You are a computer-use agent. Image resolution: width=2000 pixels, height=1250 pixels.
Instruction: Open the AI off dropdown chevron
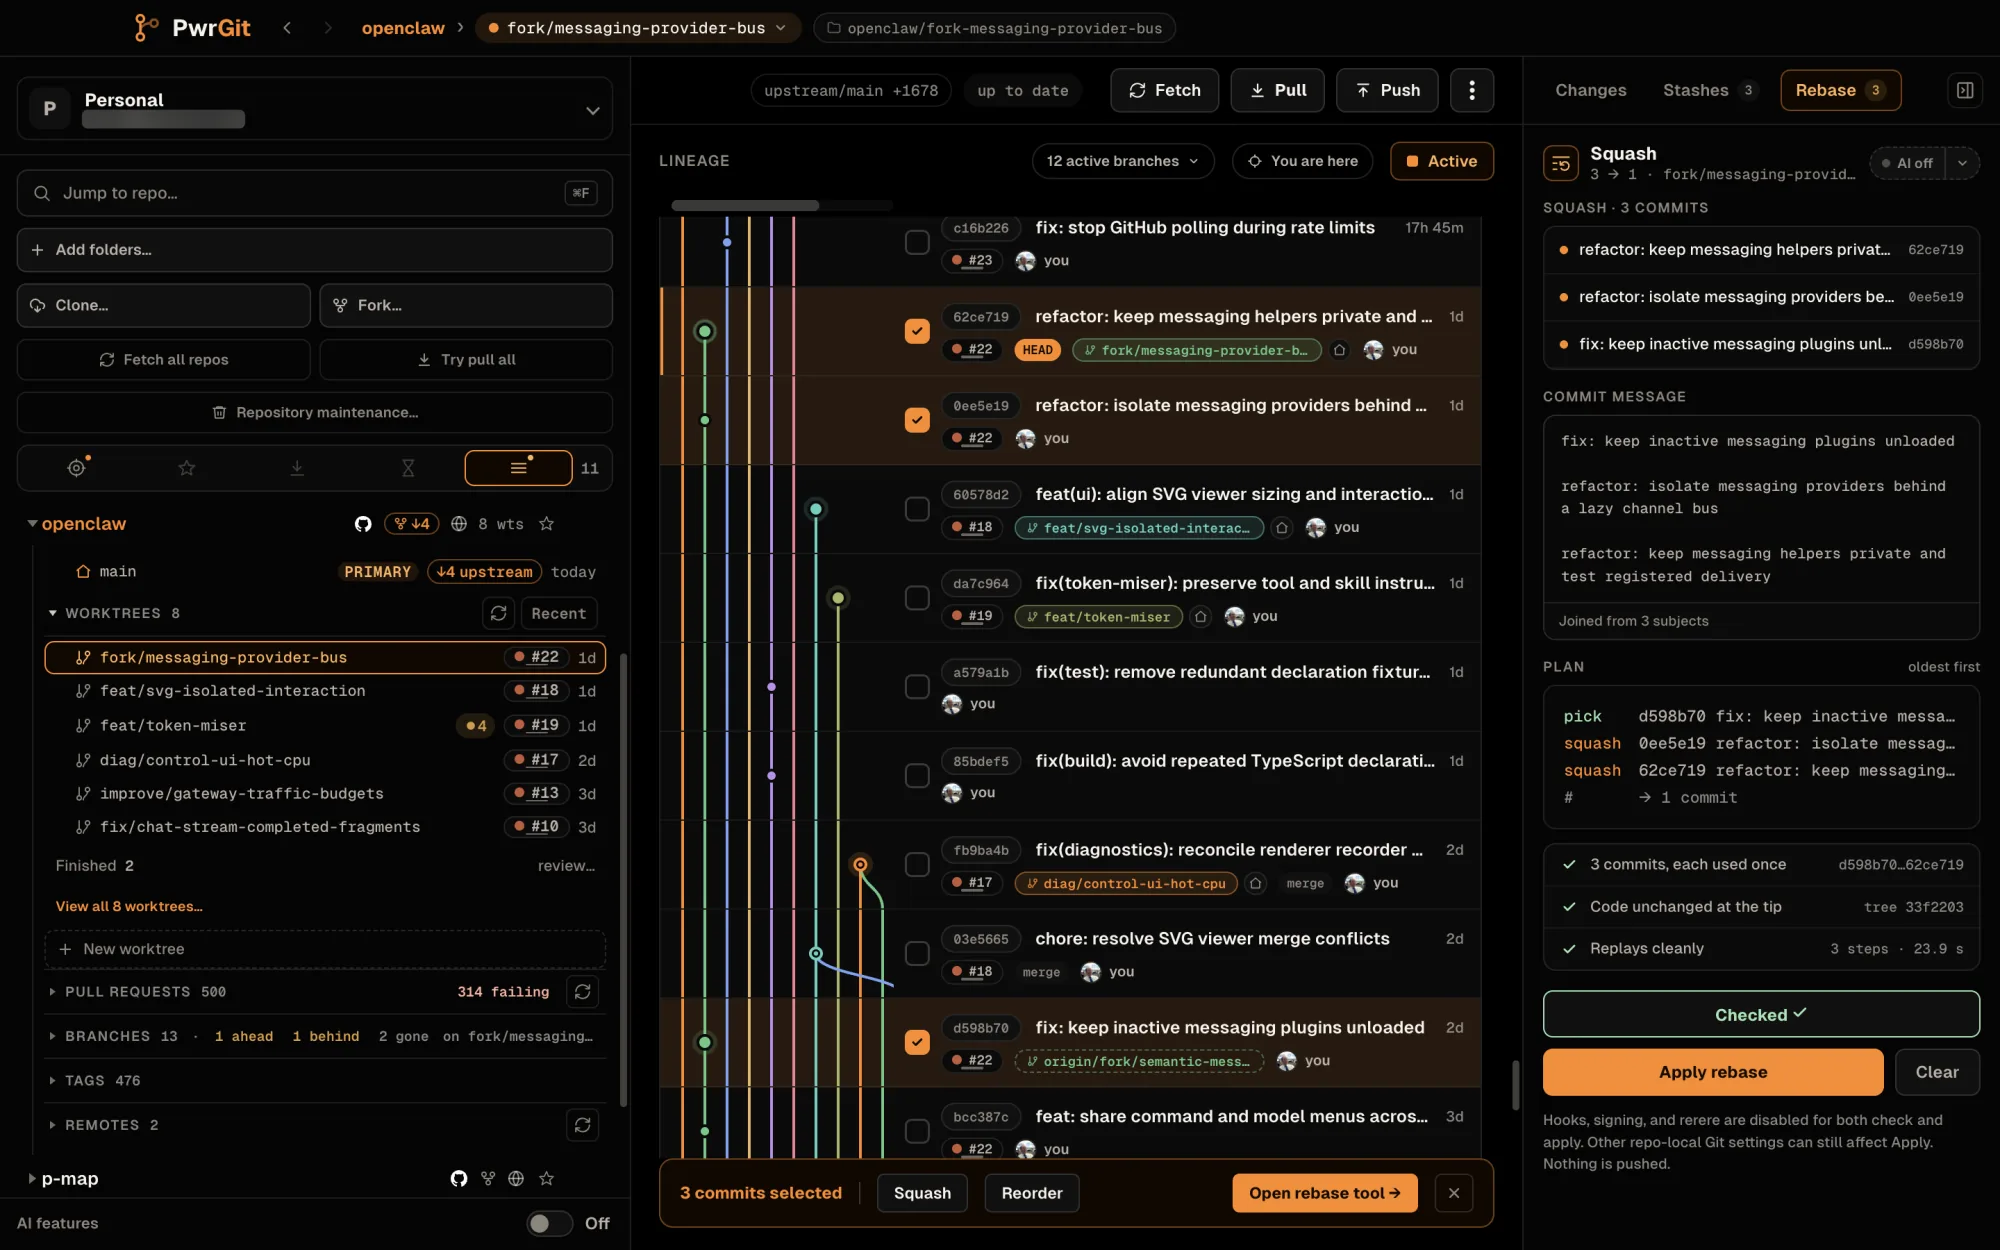[1962, 163]
